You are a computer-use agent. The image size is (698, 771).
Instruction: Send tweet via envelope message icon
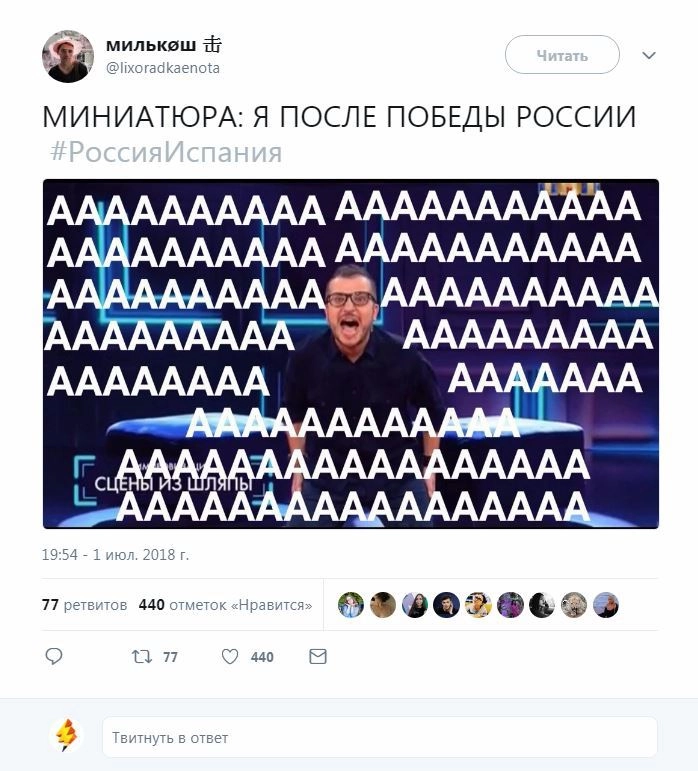tap(318, 656)
